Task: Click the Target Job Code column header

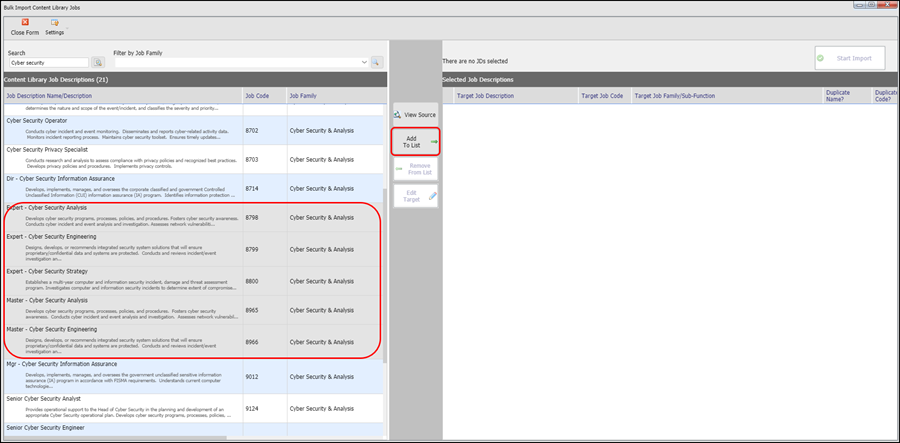Action: coord(605,96)
